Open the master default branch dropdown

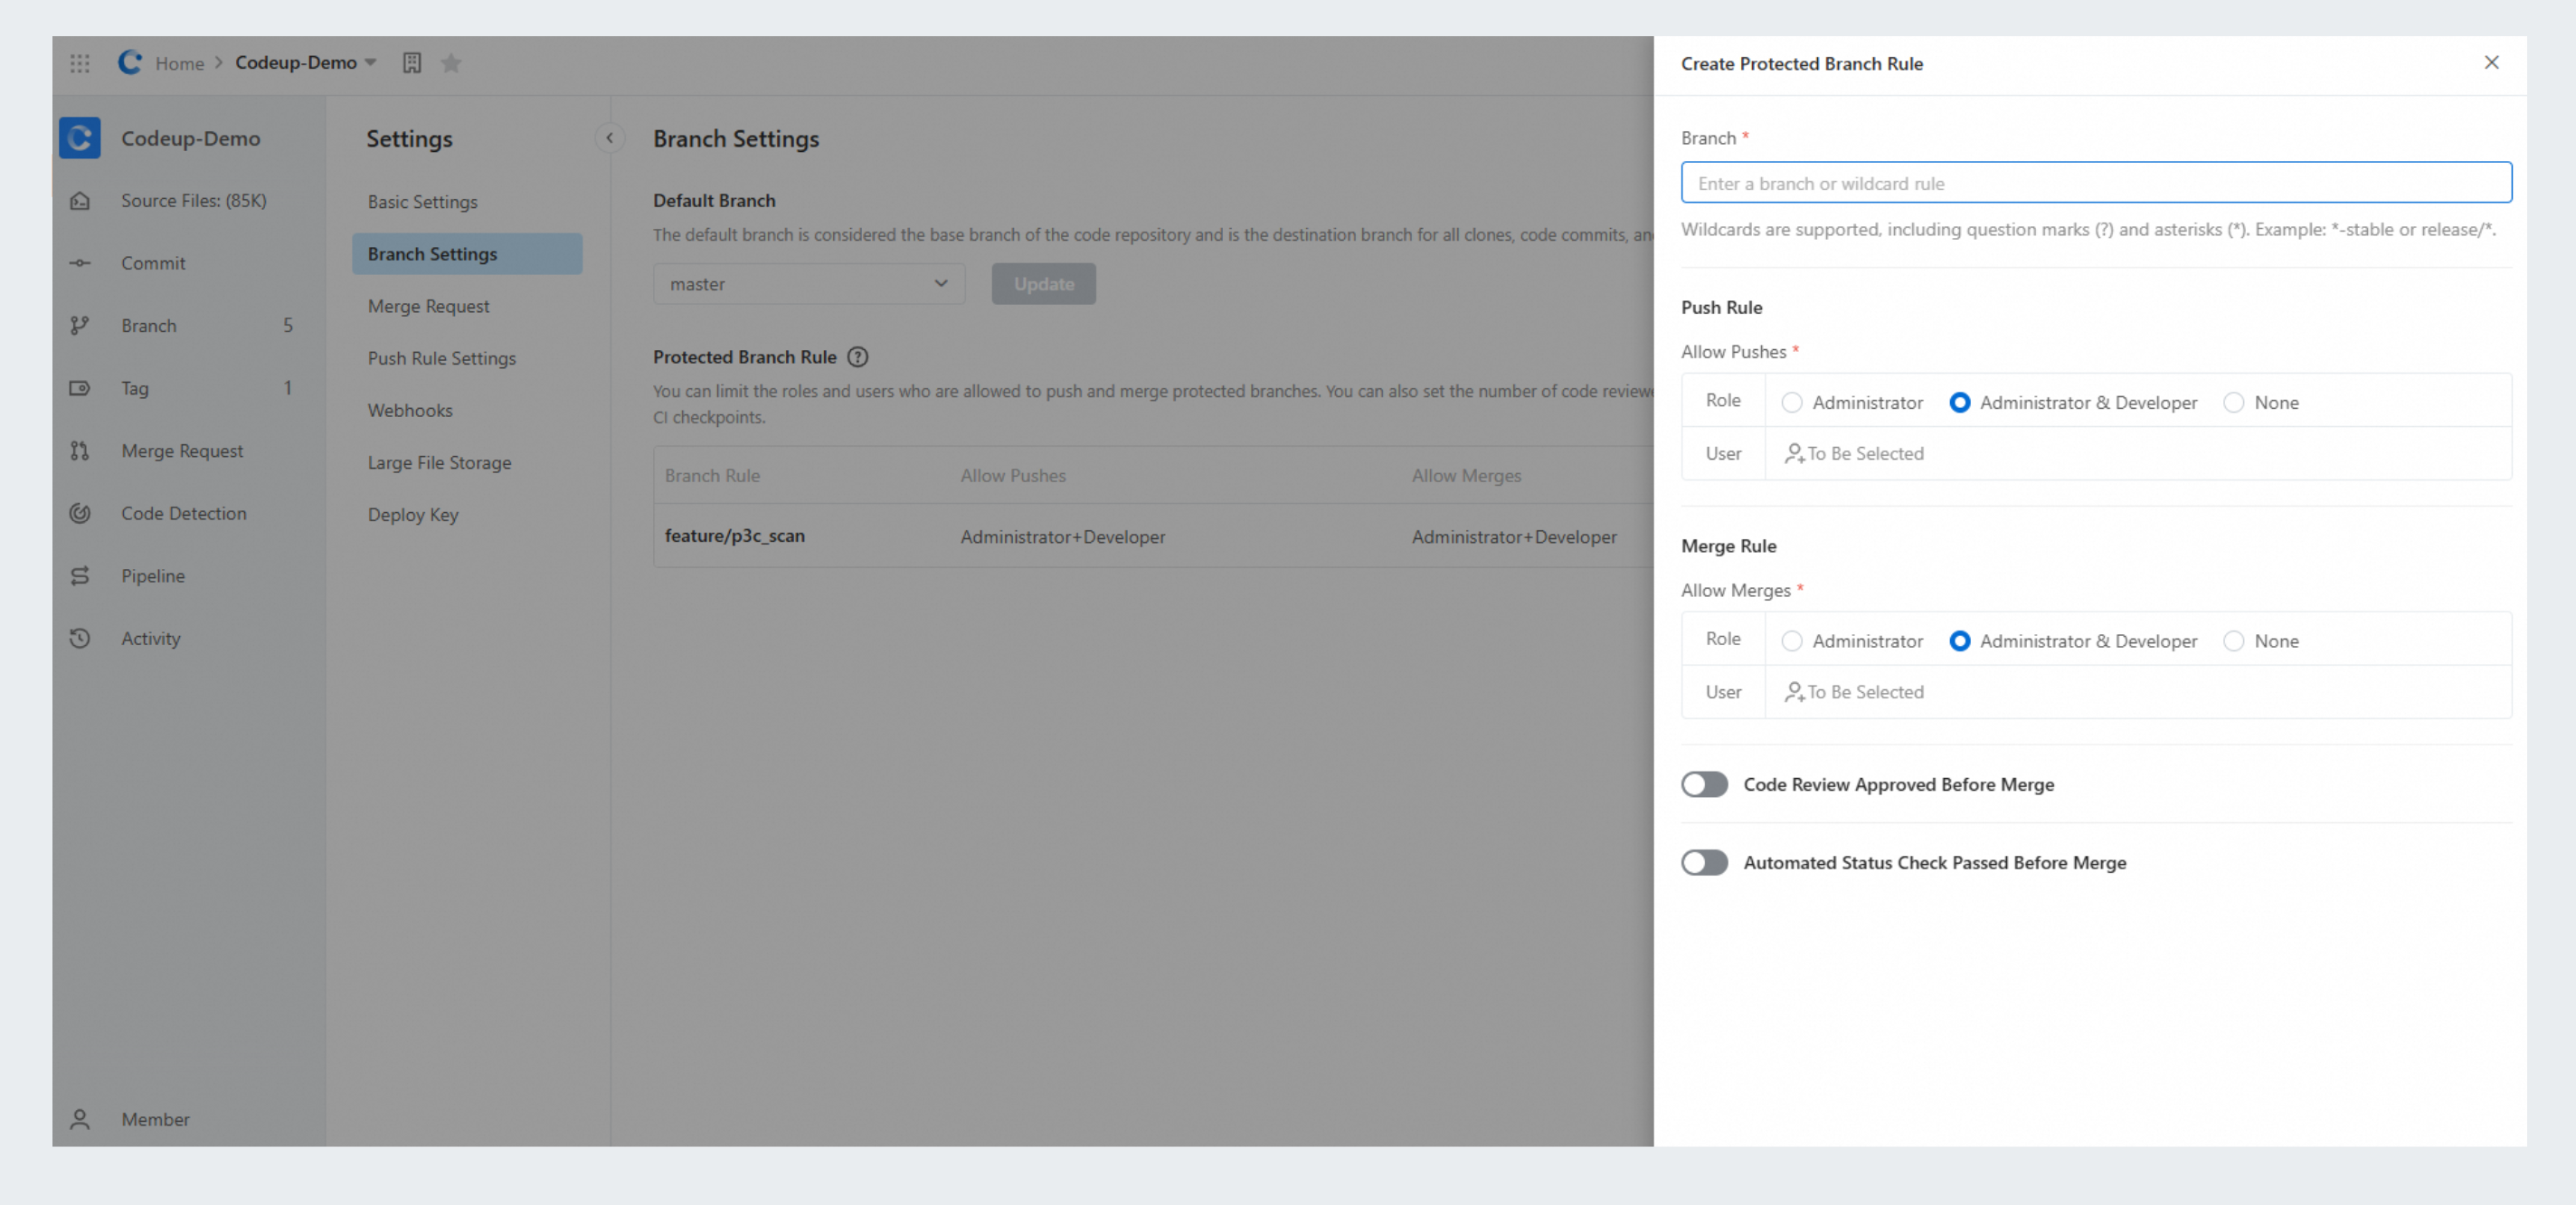click(x=808, y=284)
